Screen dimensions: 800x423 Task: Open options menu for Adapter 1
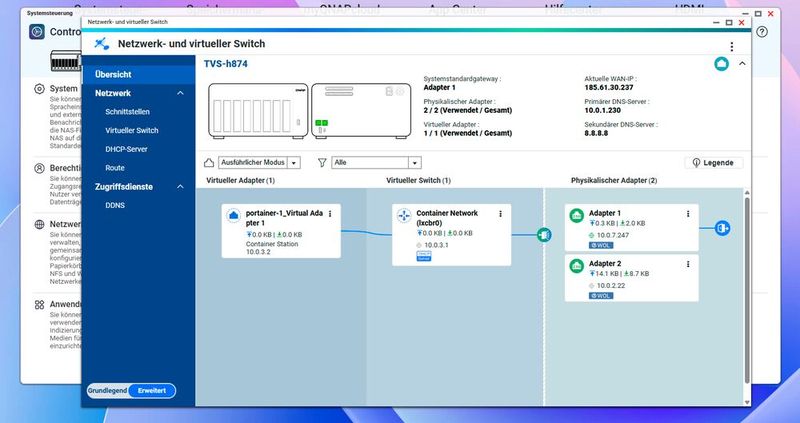[x=688, y=214]
